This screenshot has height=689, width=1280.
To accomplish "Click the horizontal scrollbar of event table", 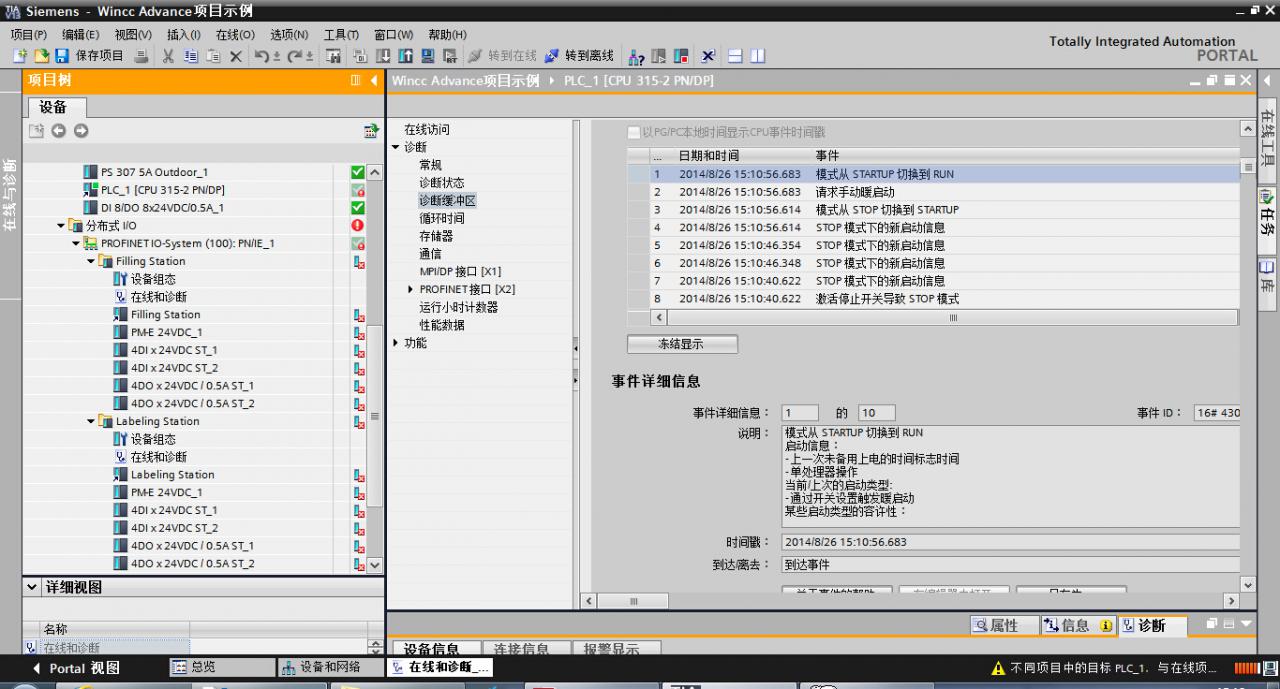I will click(x=952, y=317).
